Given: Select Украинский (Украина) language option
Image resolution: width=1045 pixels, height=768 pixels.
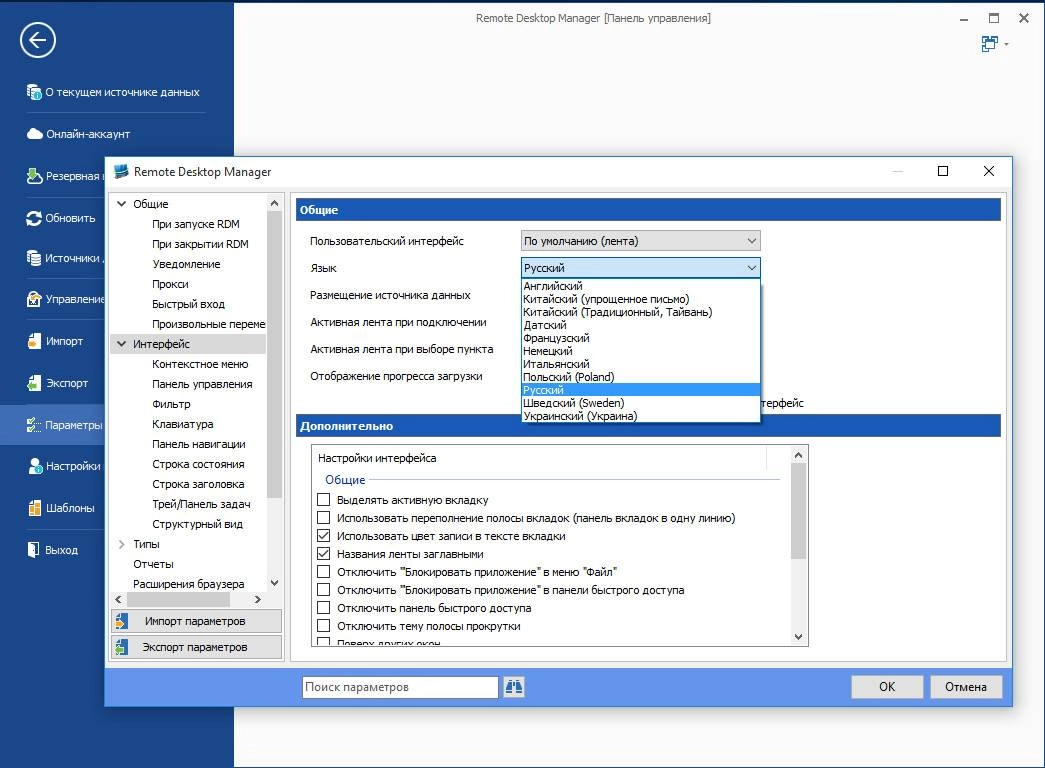Looking at the screenshot, I should tap(640, 416).
